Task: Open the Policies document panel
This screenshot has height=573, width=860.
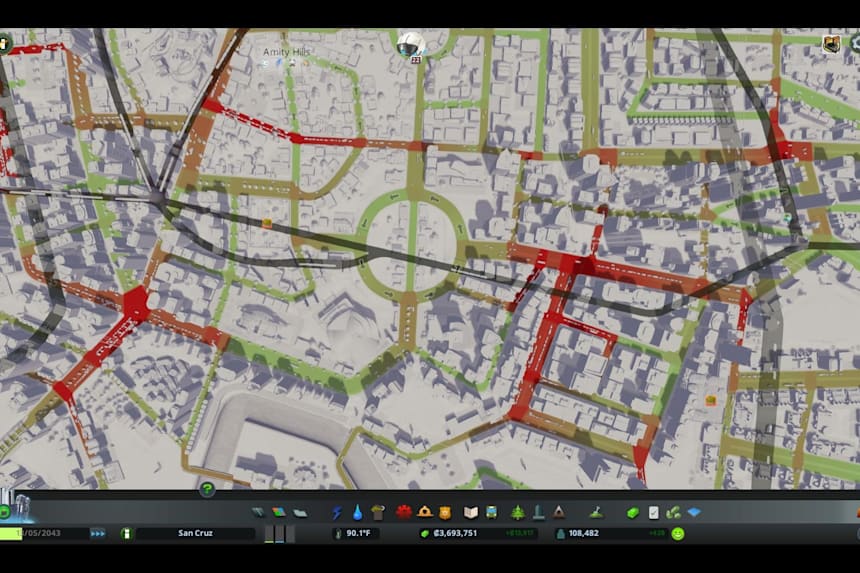Action: pyautogui.click(x=653, y=513)
